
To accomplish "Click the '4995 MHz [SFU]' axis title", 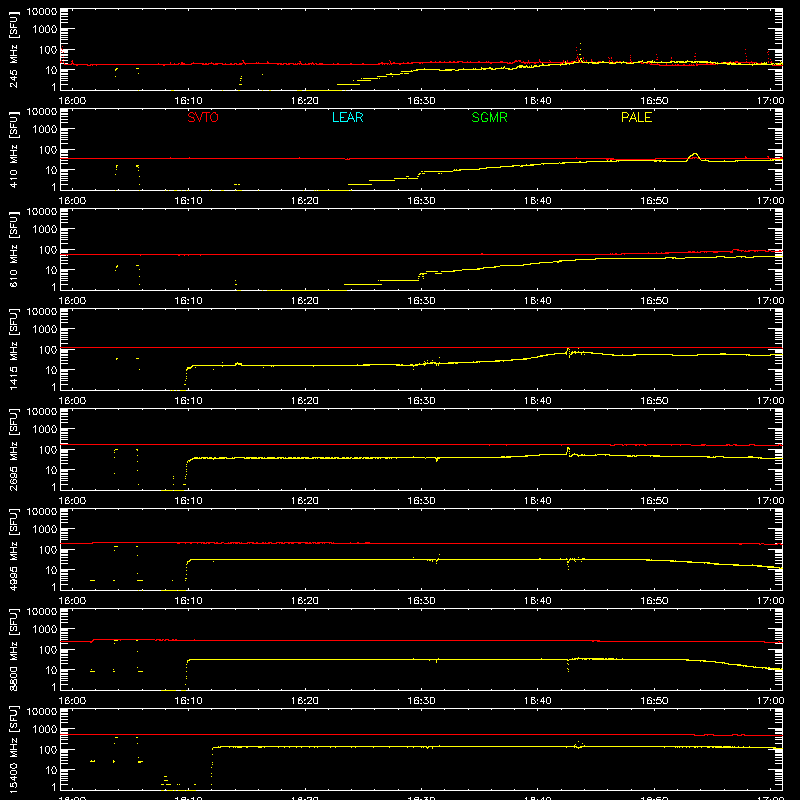I will (13, 549).
